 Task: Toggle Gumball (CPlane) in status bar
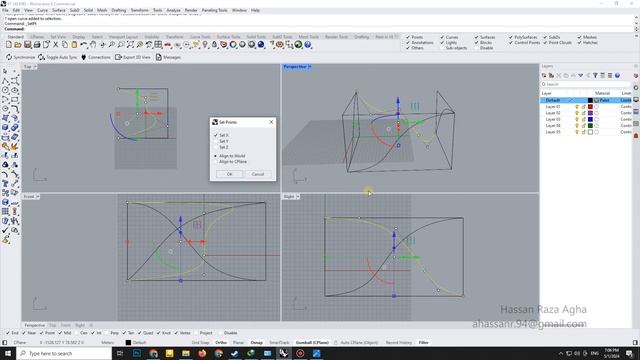click(x=312, y=343)
